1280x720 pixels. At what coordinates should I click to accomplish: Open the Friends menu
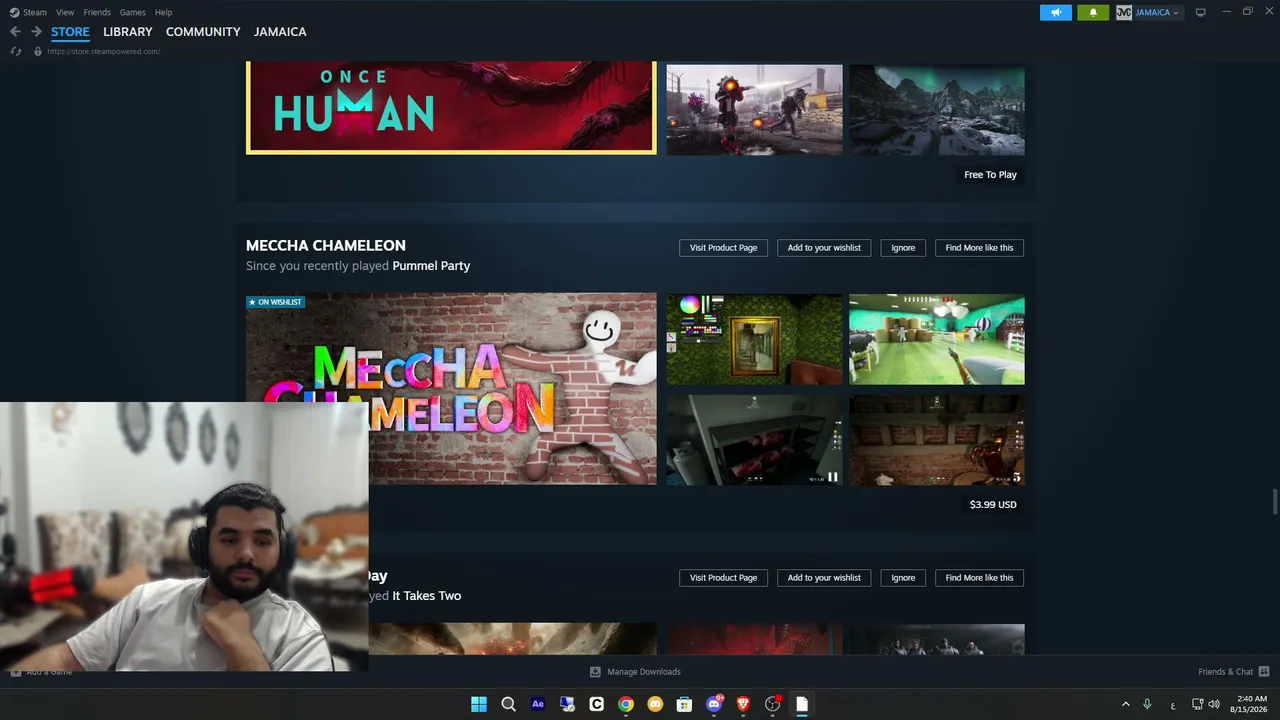[97, 12]
